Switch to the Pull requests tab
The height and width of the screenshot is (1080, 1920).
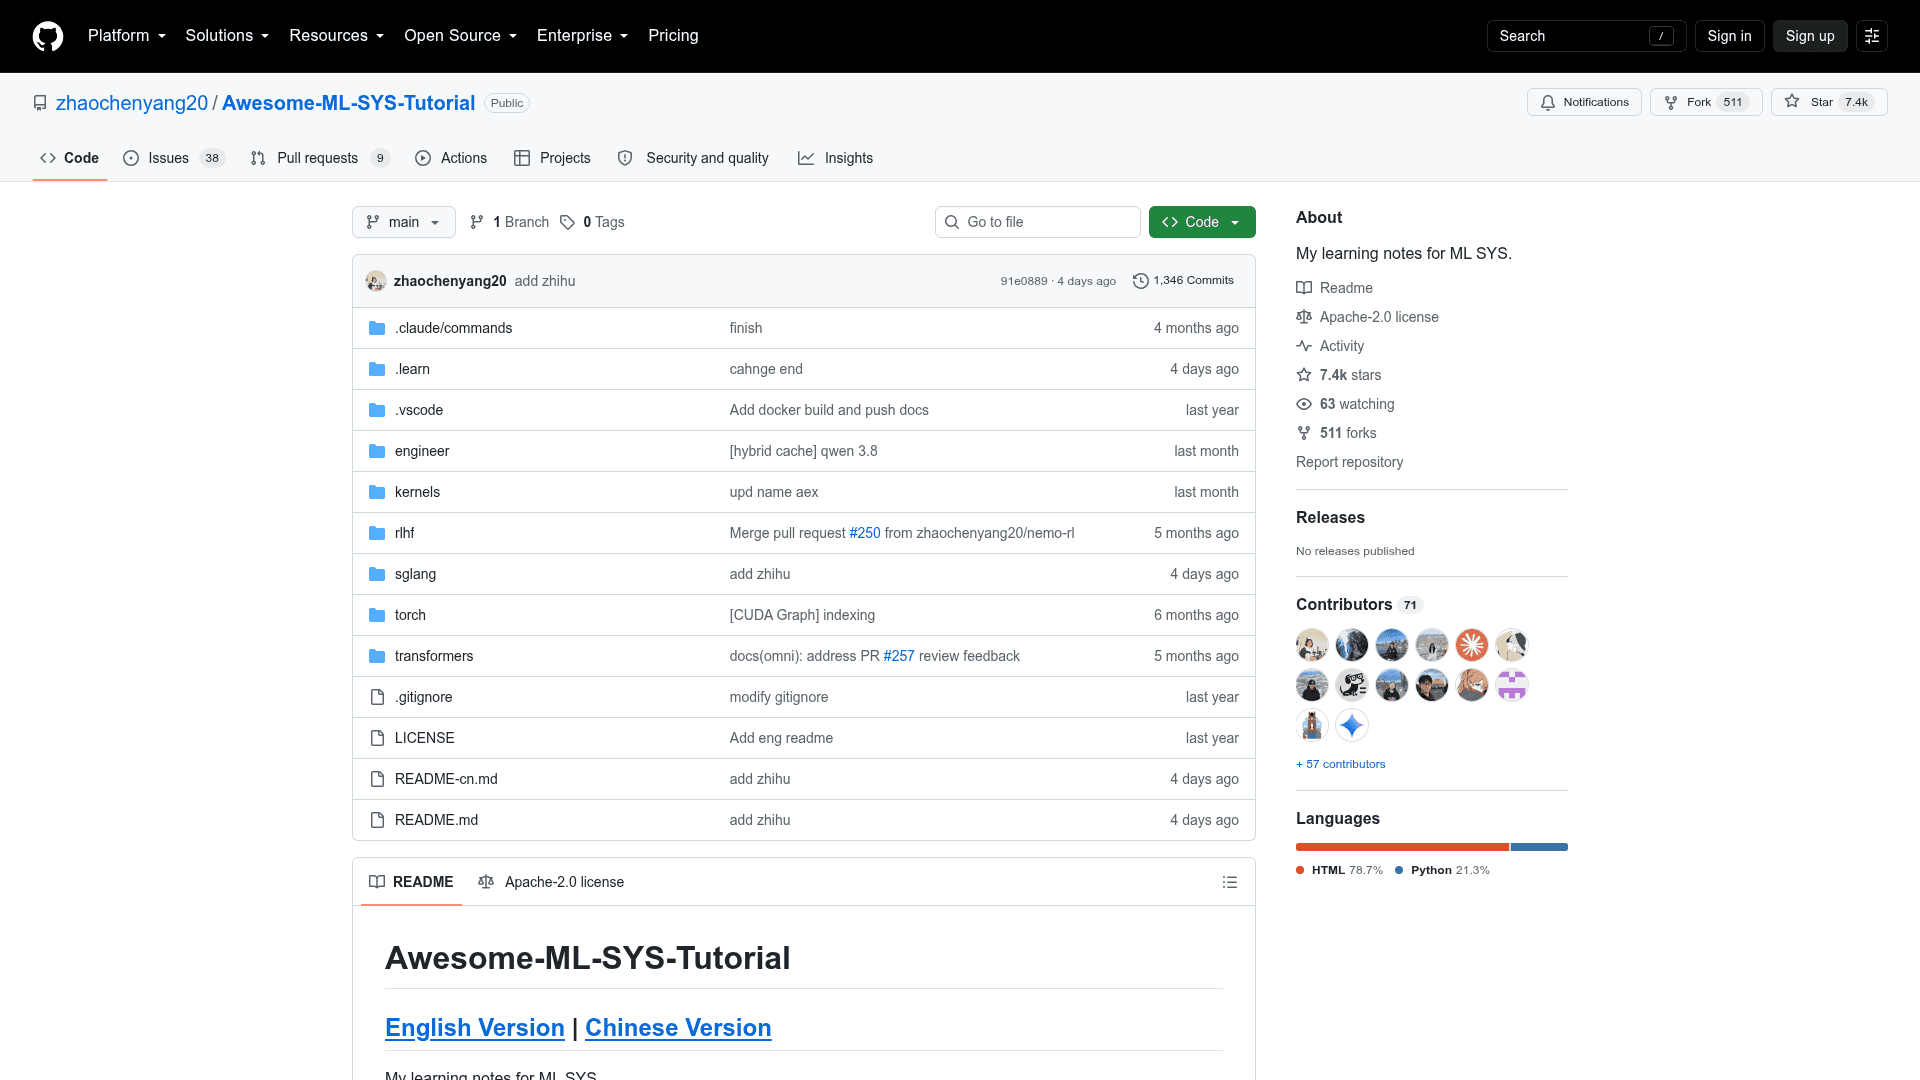320,158
